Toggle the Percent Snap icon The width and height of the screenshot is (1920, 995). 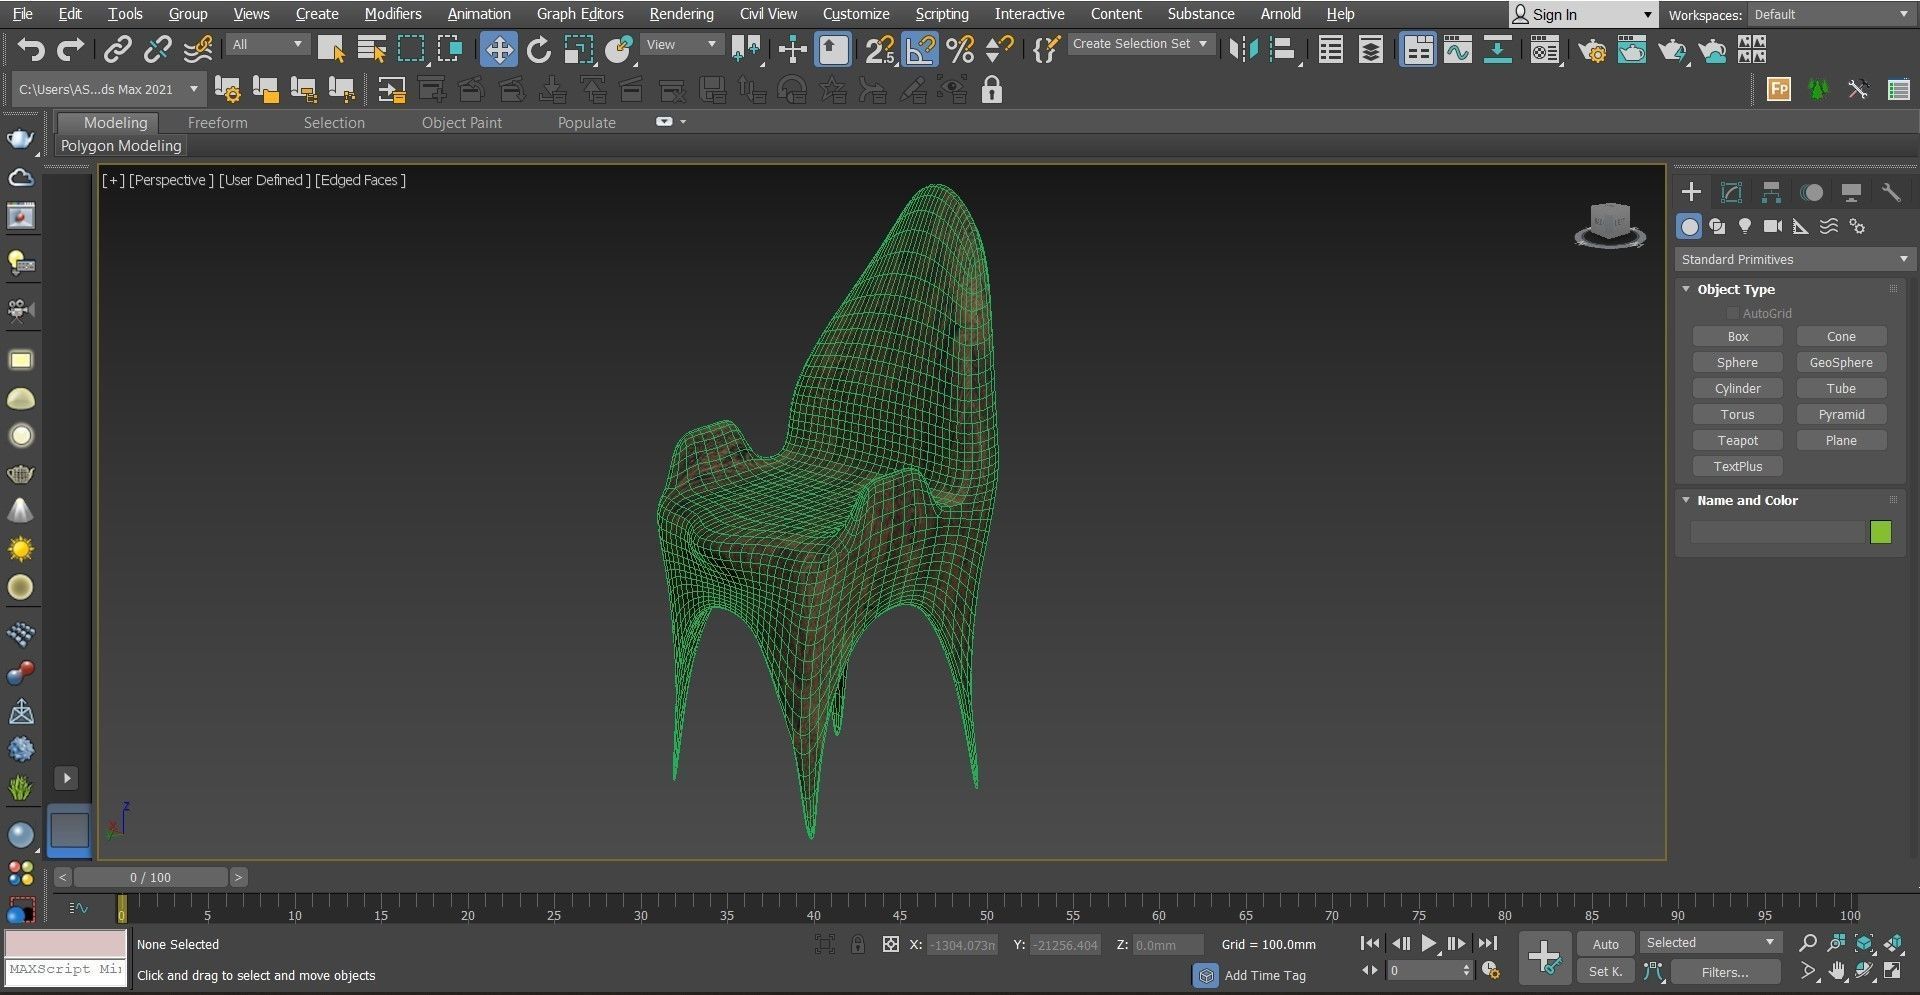click(960, 49)
